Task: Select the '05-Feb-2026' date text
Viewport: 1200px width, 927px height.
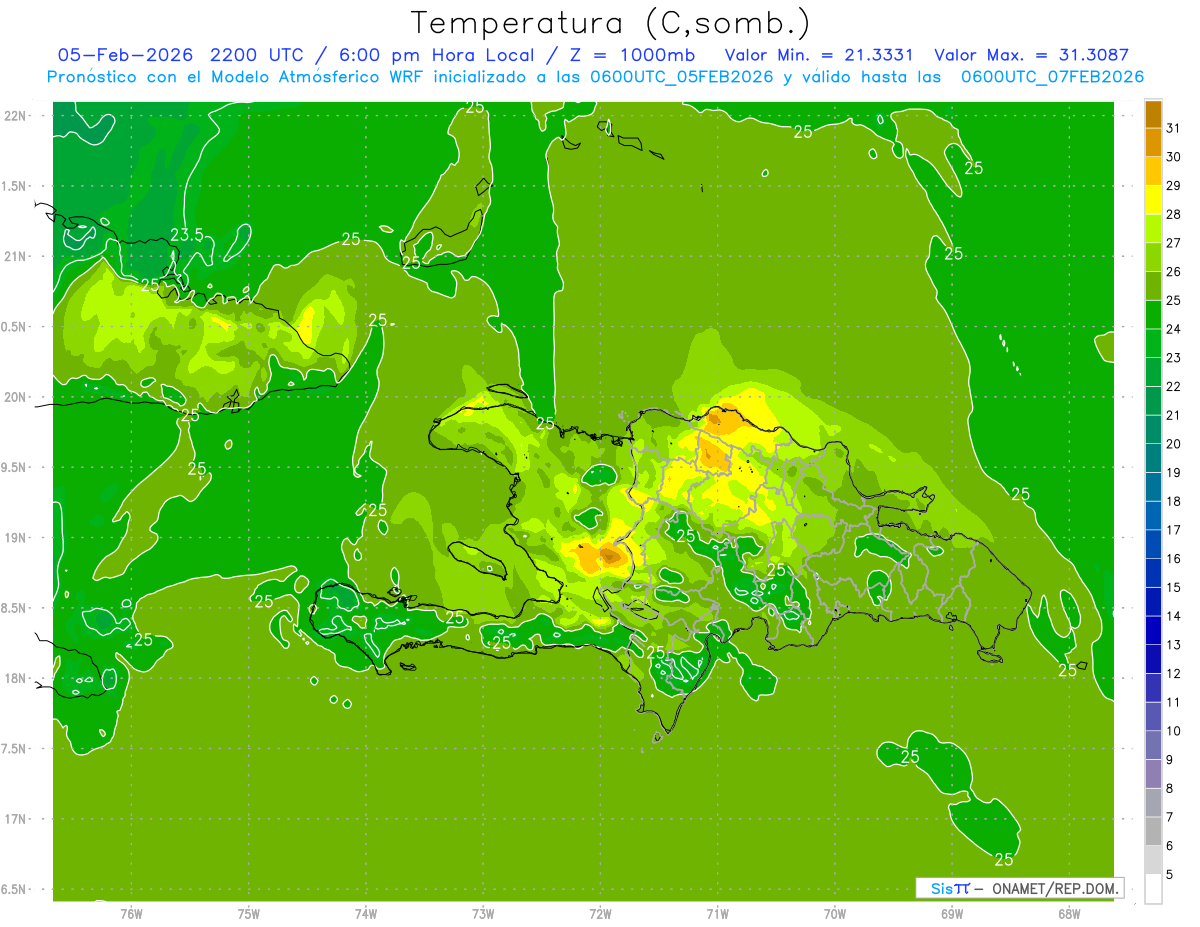Action: [125, 55]
